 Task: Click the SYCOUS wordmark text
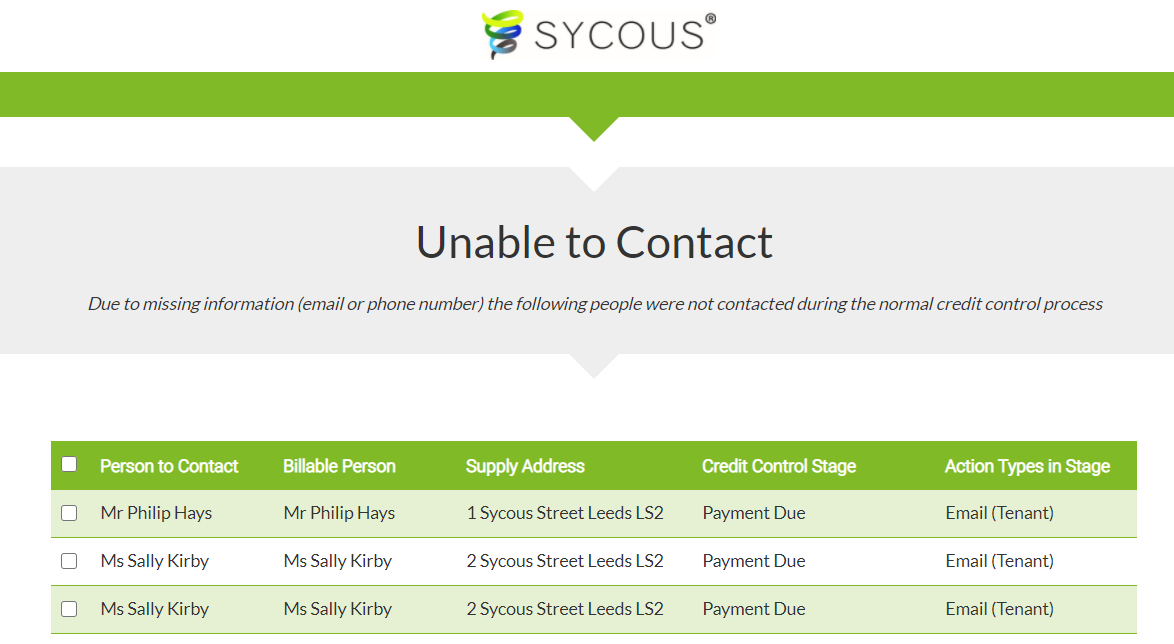[619, 35]
